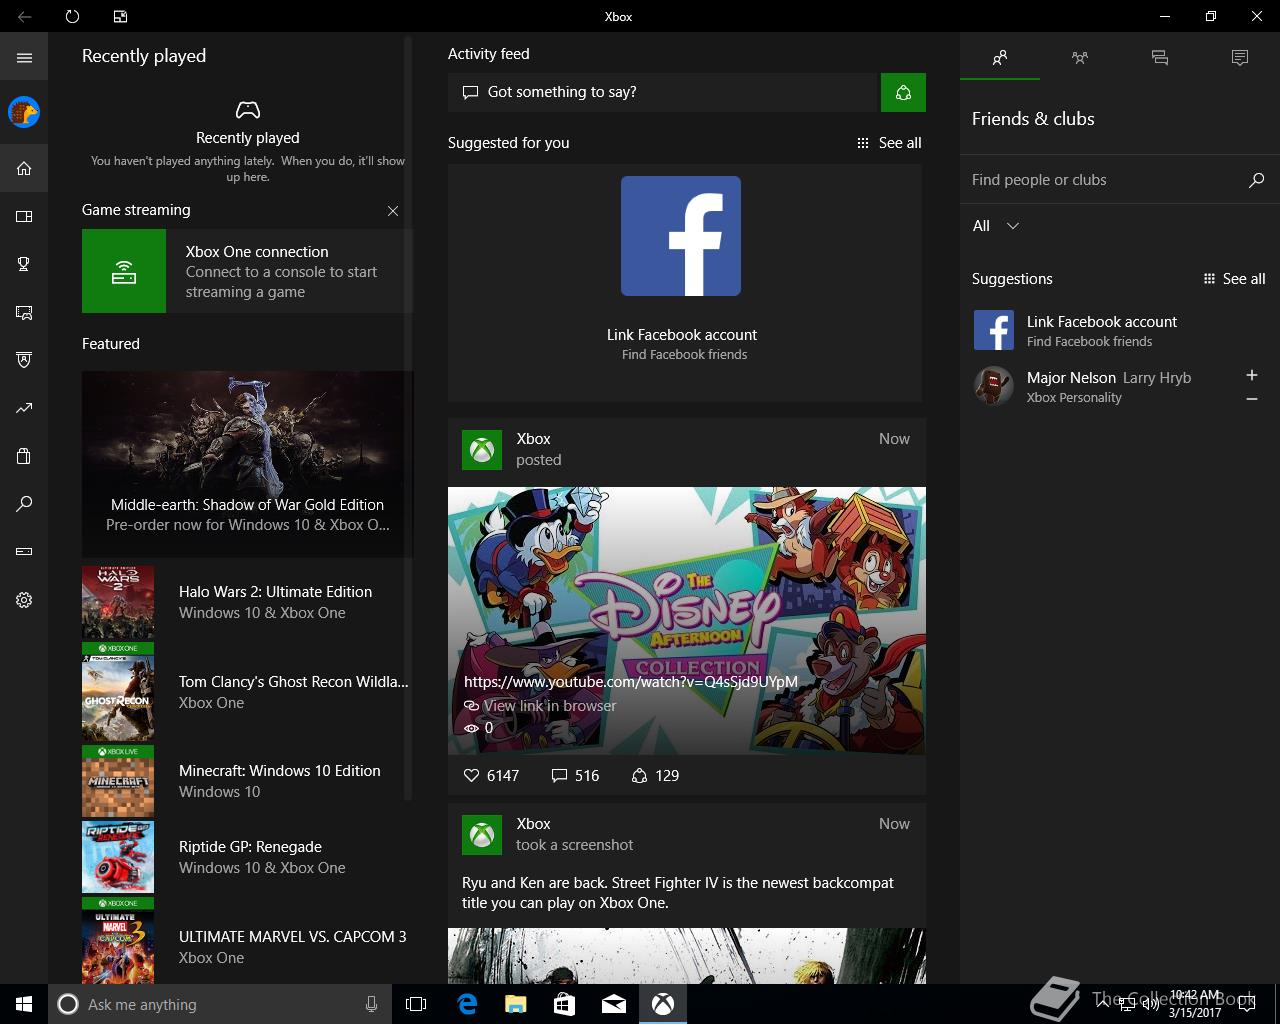The height and width of the screenshot is (1024, 1280).
Task: Launch Microsoft Edge from taskbar
Action: point(467,1004)
